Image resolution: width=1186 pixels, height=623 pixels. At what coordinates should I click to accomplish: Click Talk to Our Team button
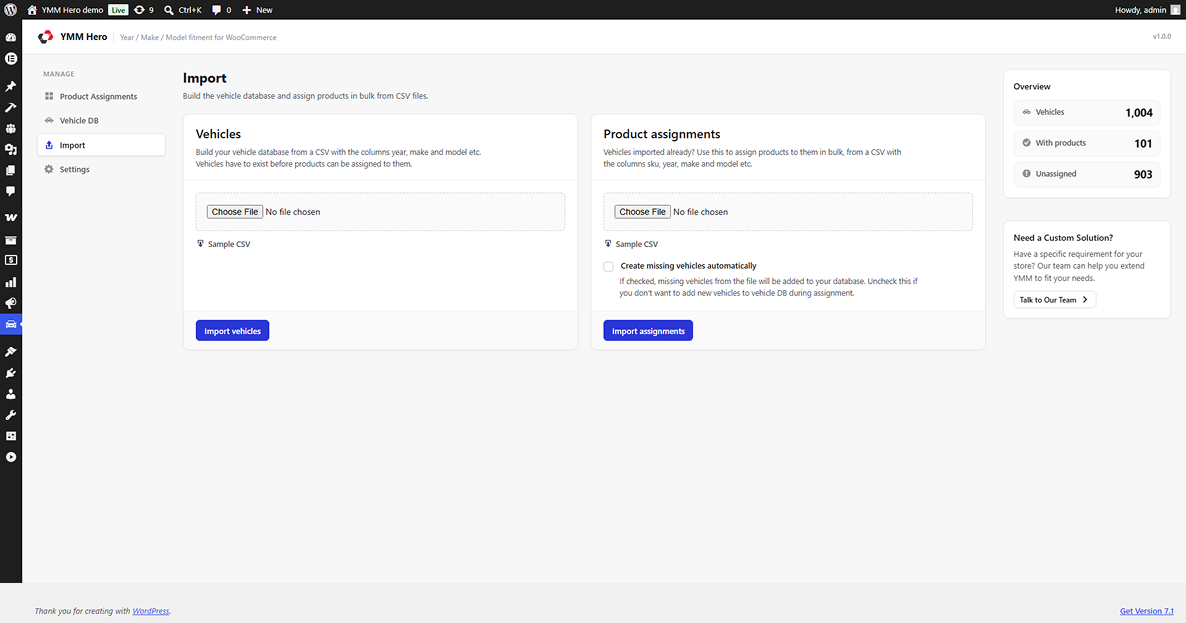[x=1054, y=299]
